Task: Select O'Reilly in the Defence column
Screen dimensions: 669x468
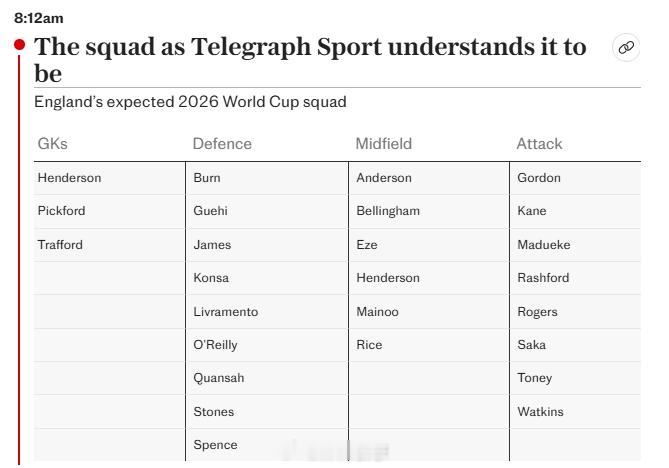Action: tap(215, 345)
